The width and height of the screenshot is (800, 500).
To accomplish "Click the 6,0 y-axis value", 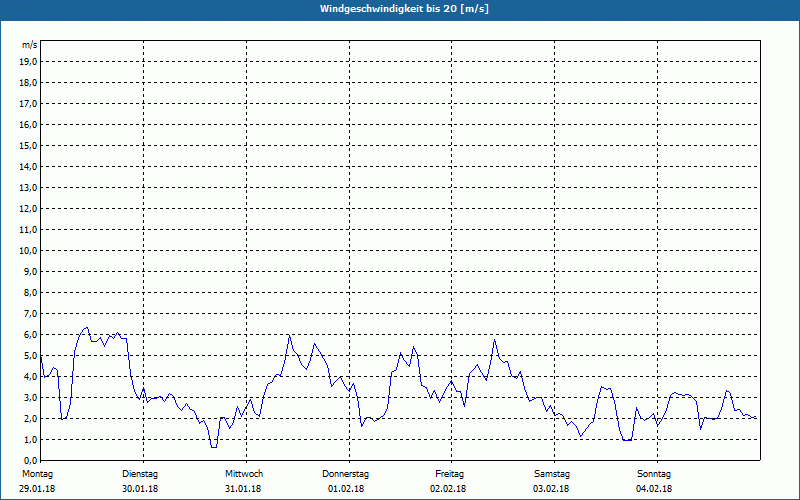I will (30, 335).
